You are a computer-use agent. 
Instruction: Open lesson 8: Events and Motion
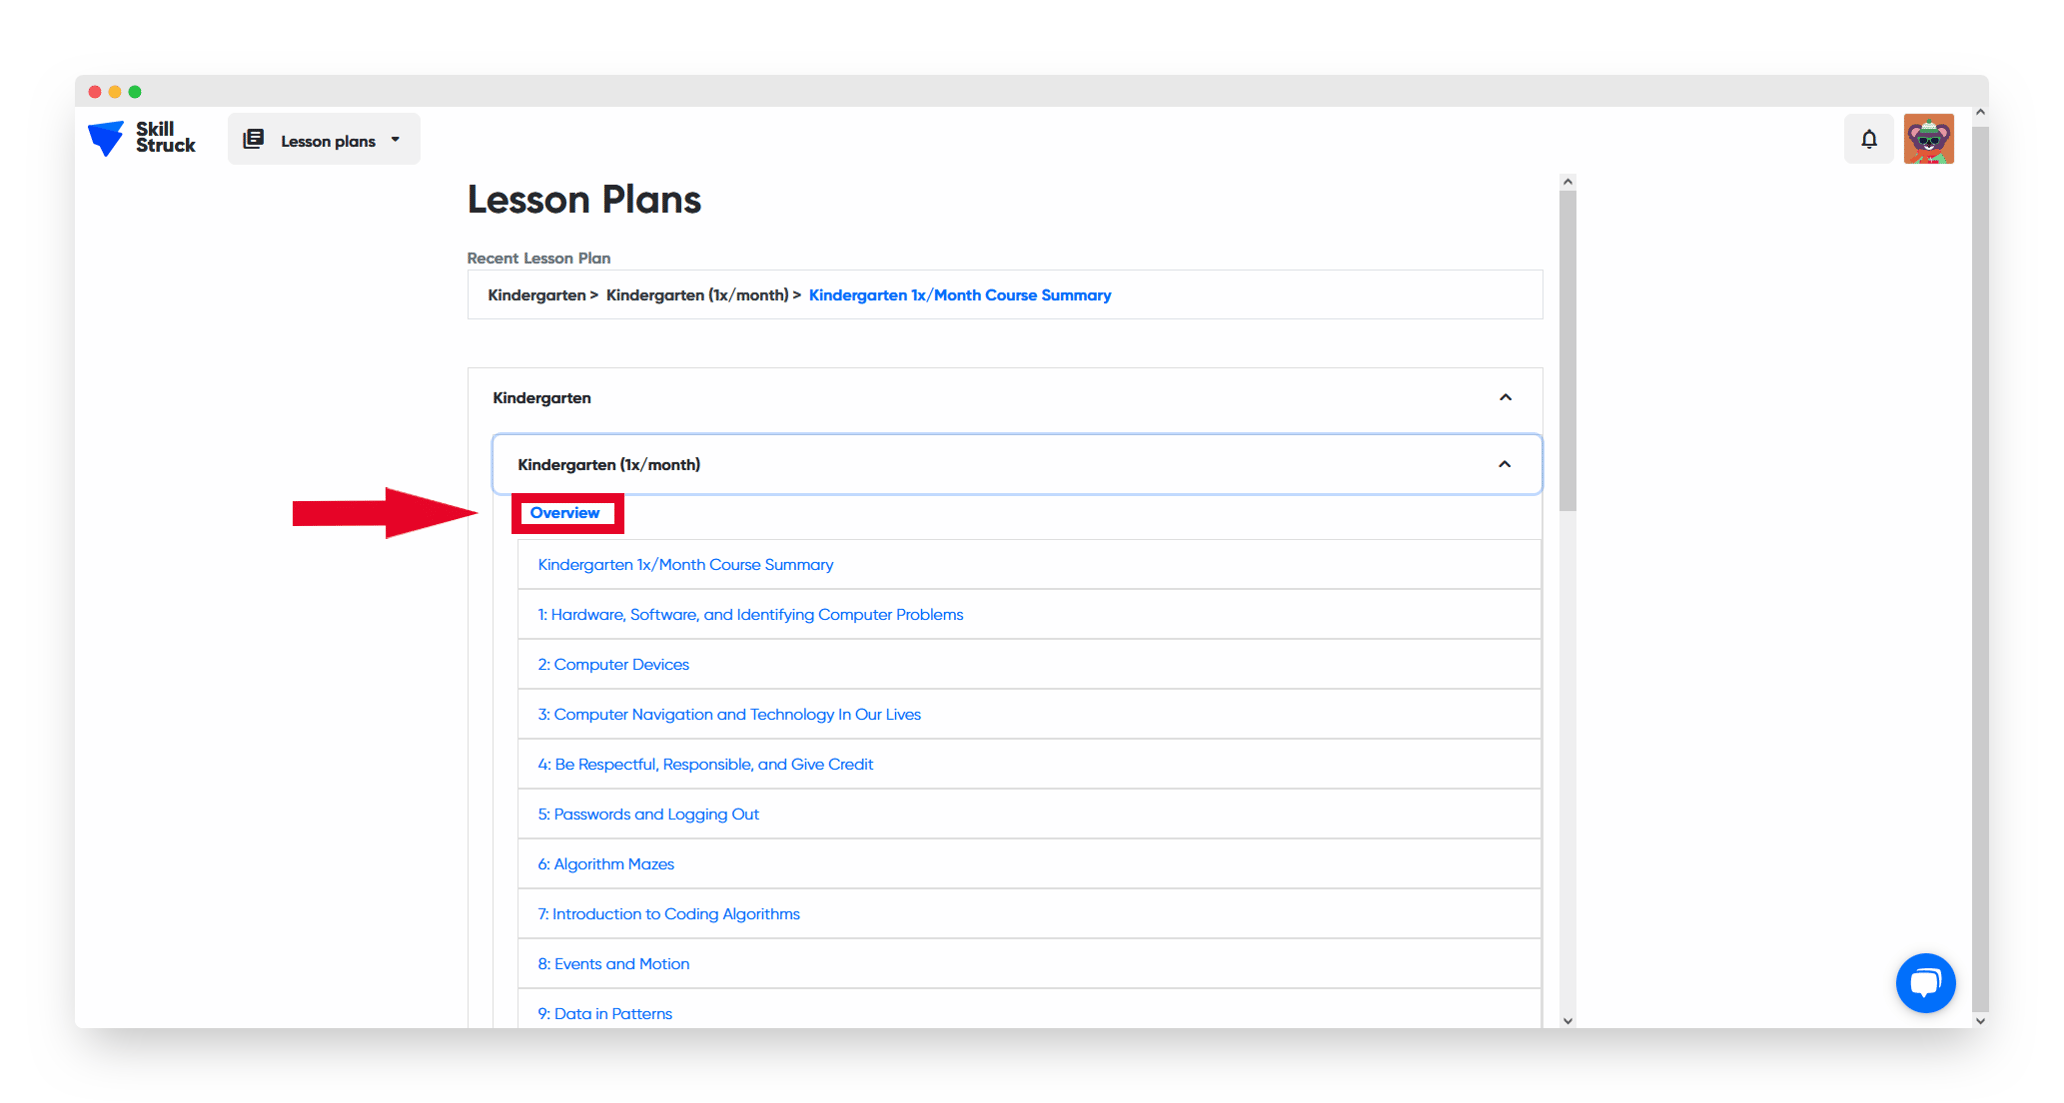coord(613,963)
